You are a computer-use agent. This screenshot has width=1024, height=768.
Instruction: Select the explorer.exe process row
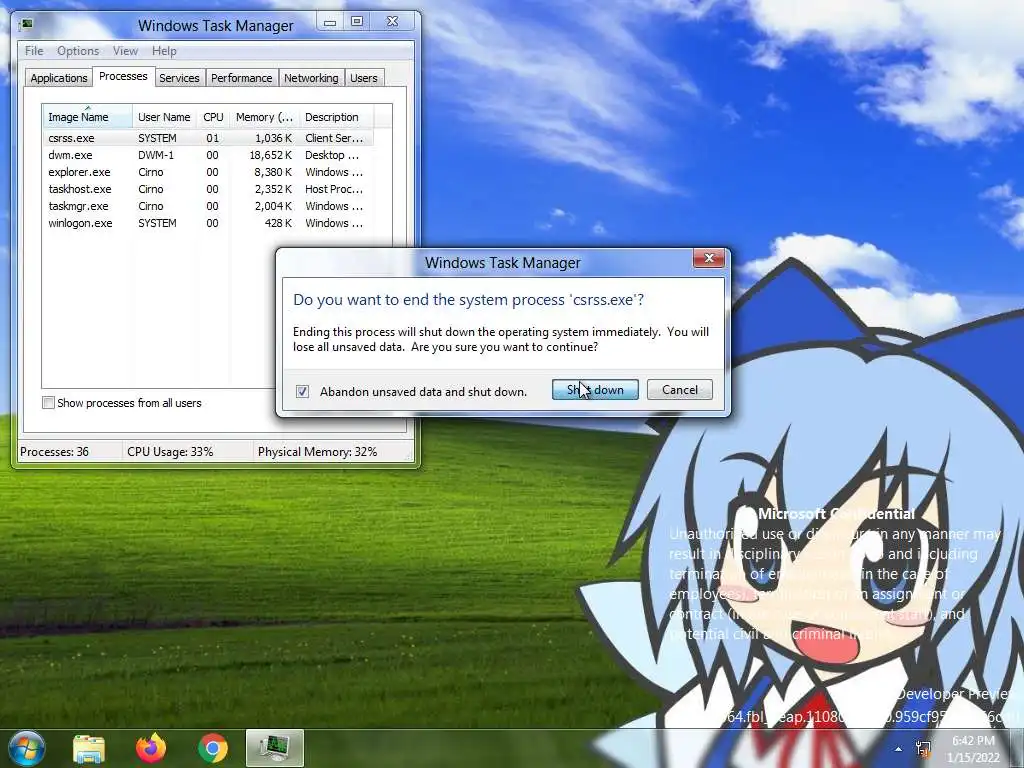point(208,172)
